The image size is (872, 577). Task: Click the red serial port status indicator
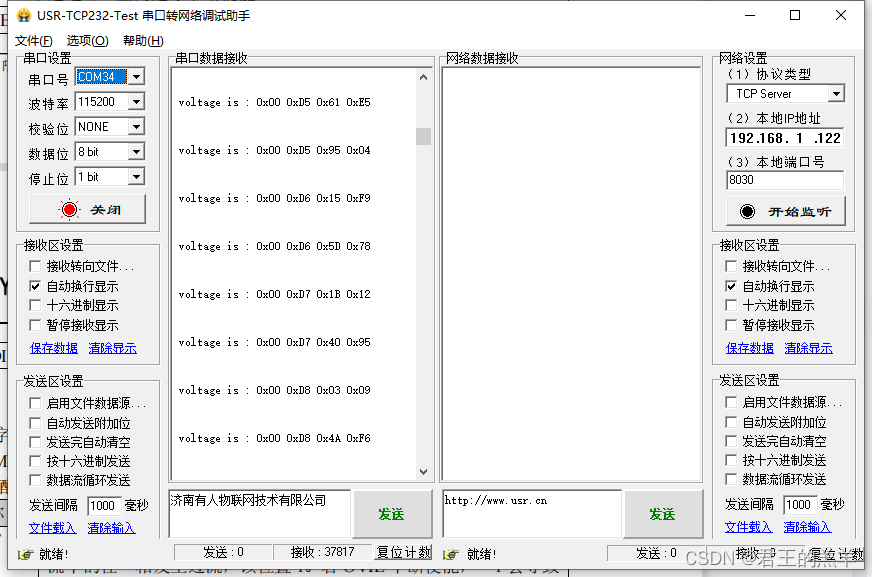point(70,210)
